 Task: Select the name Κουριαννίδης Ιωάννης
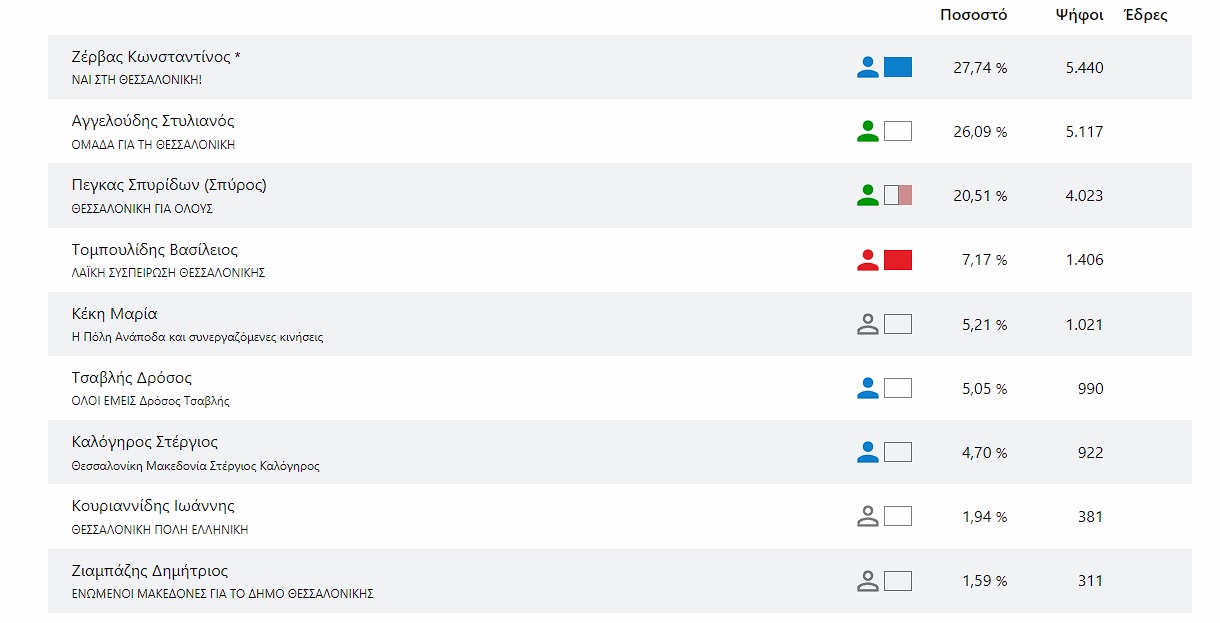[x=153, y=506]
